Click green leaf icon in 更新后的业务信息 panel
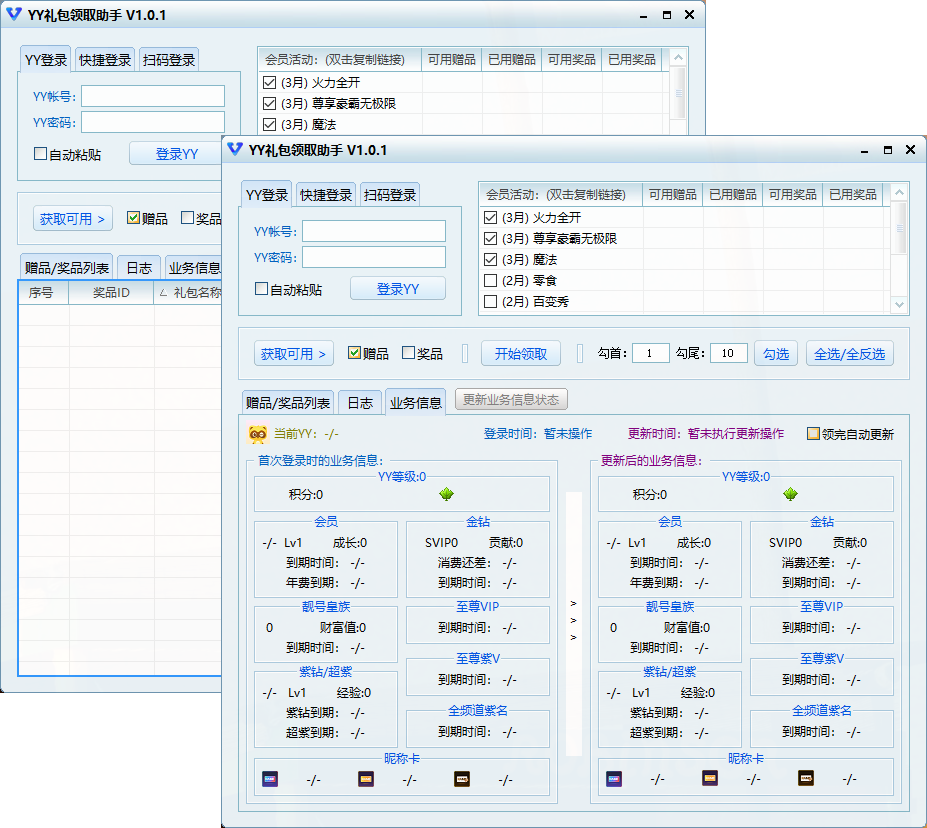The height and width of the screenshot is (828, 927). (x=790, y=494)
